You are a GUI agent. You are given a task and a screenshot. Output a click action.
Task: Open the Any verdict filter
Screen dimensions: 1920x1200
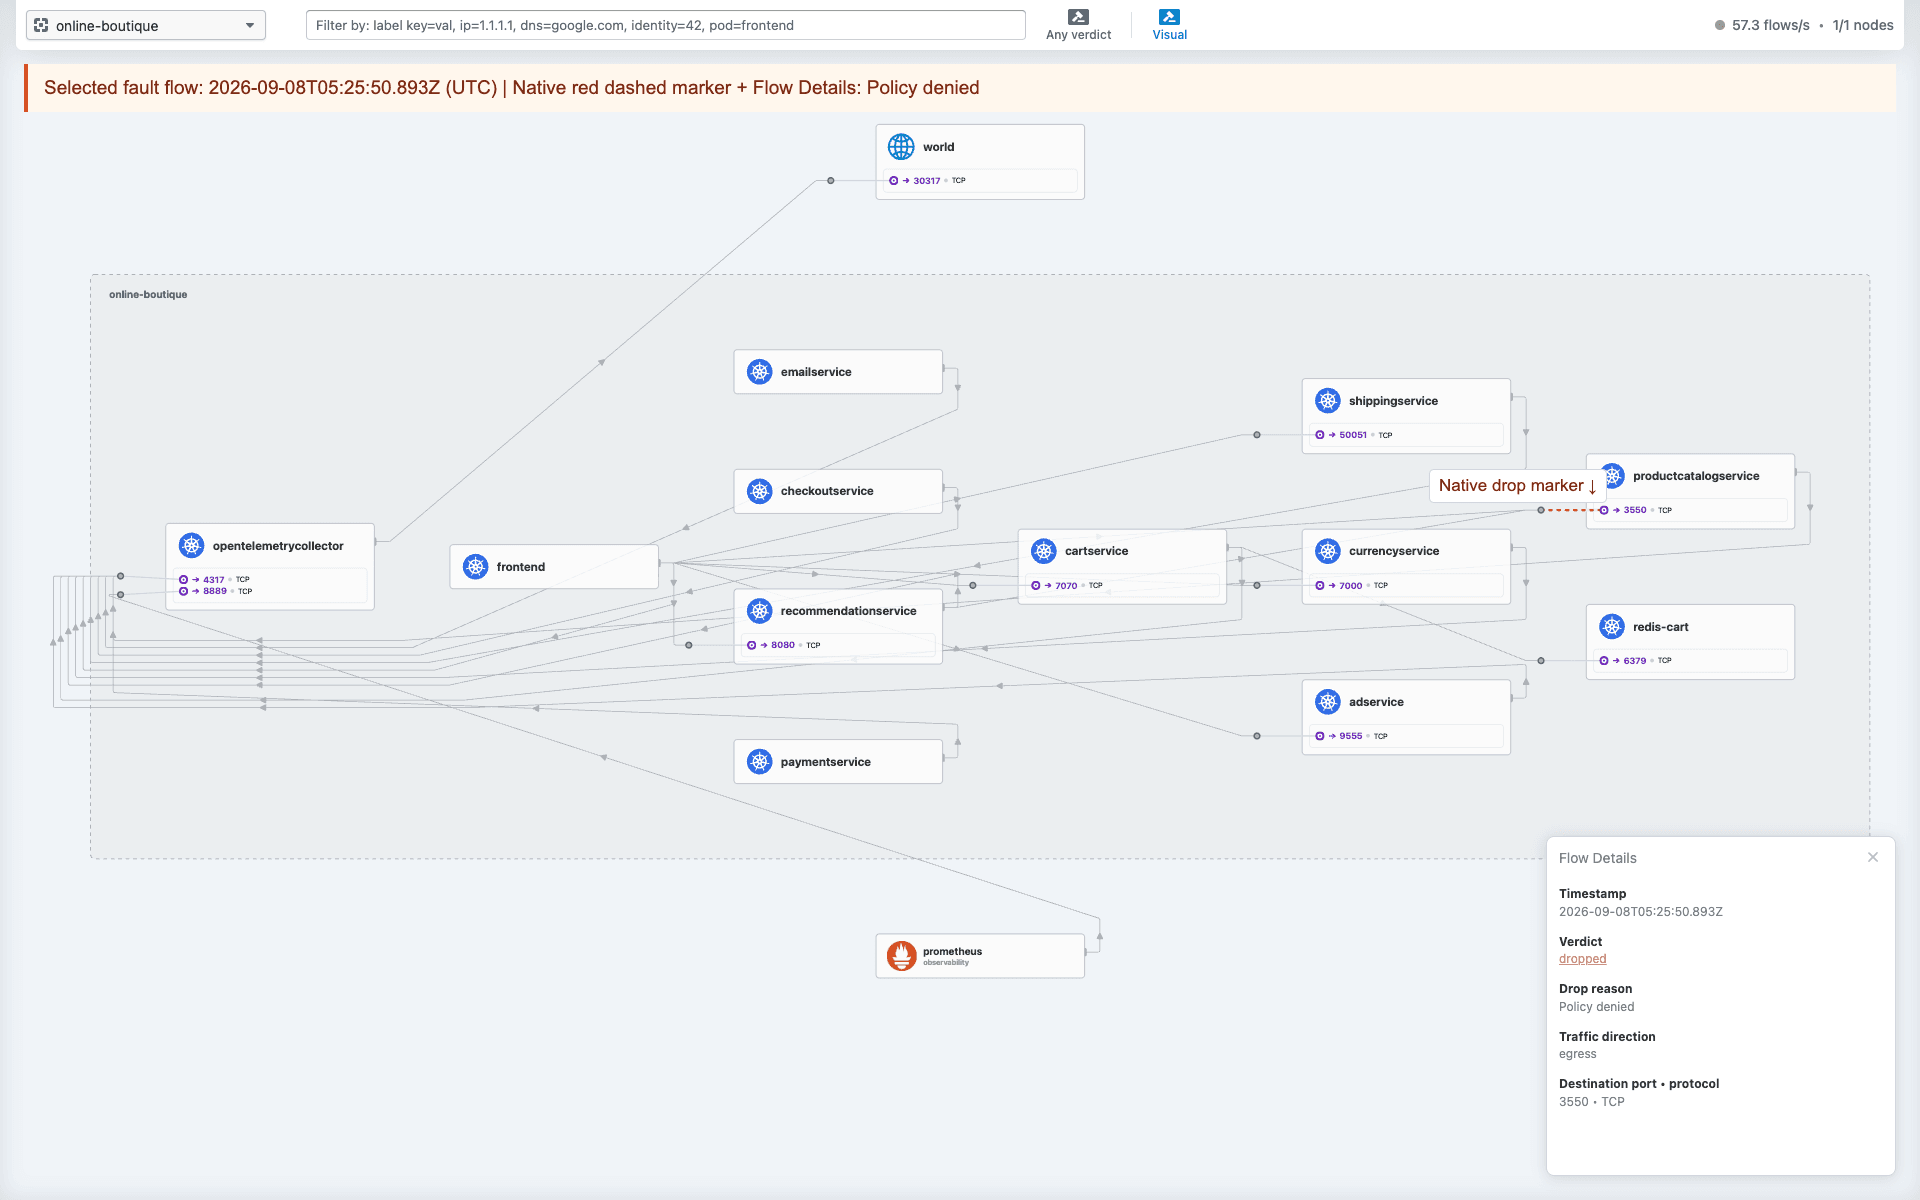1078,25
